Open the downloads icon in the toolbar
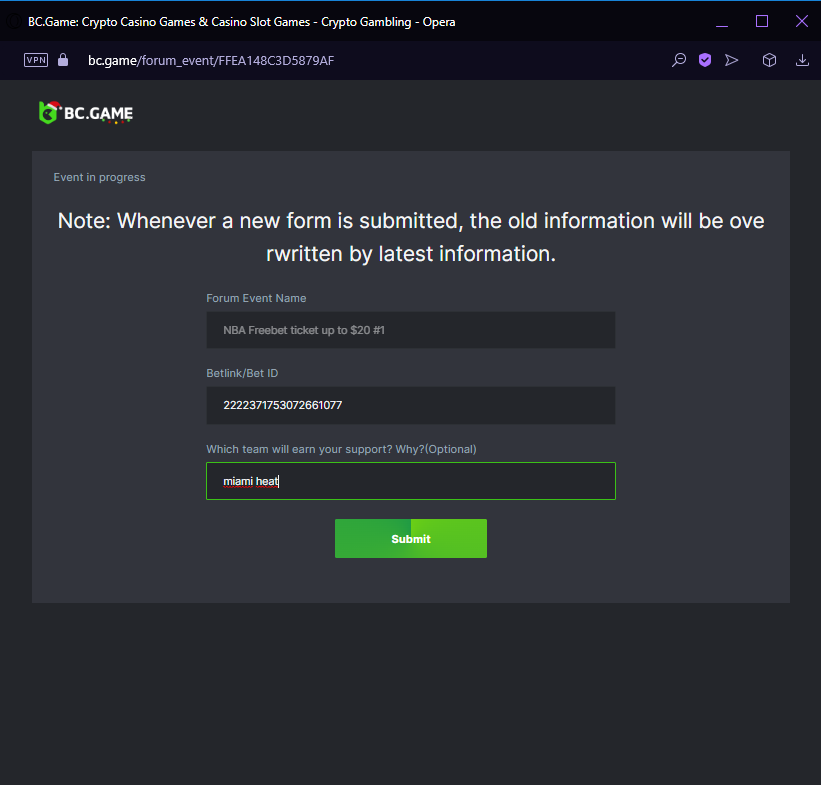The image size is (821, 785). click(x=802, y=60)
